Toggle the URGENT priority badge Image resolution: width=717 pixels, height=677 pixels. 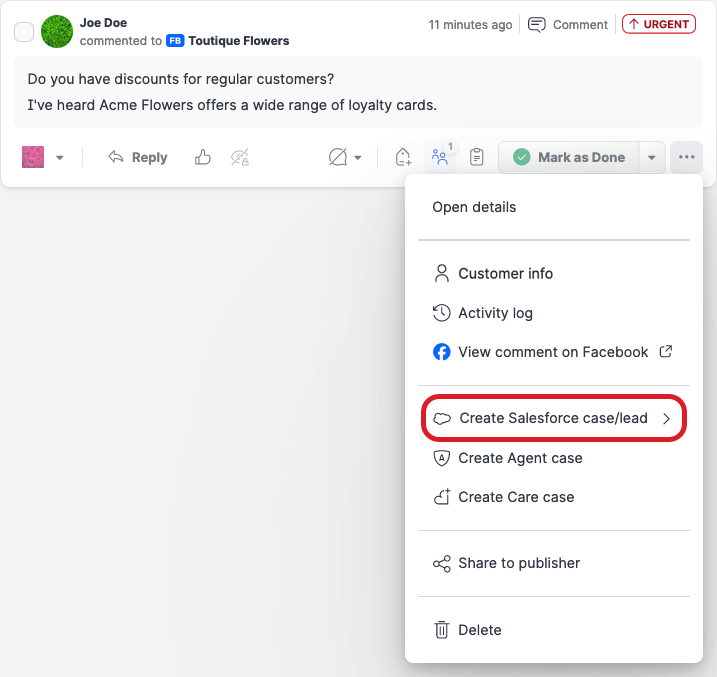pyautogui.click(x=658, y=24)
